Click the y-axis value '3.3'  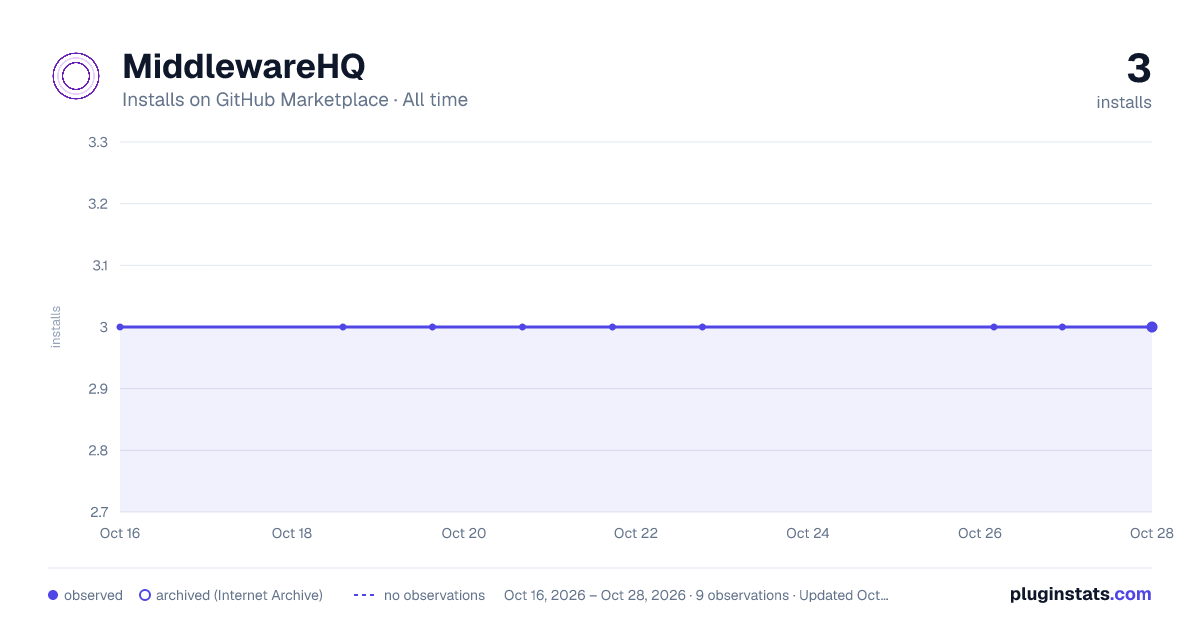[x=98, y=142]
